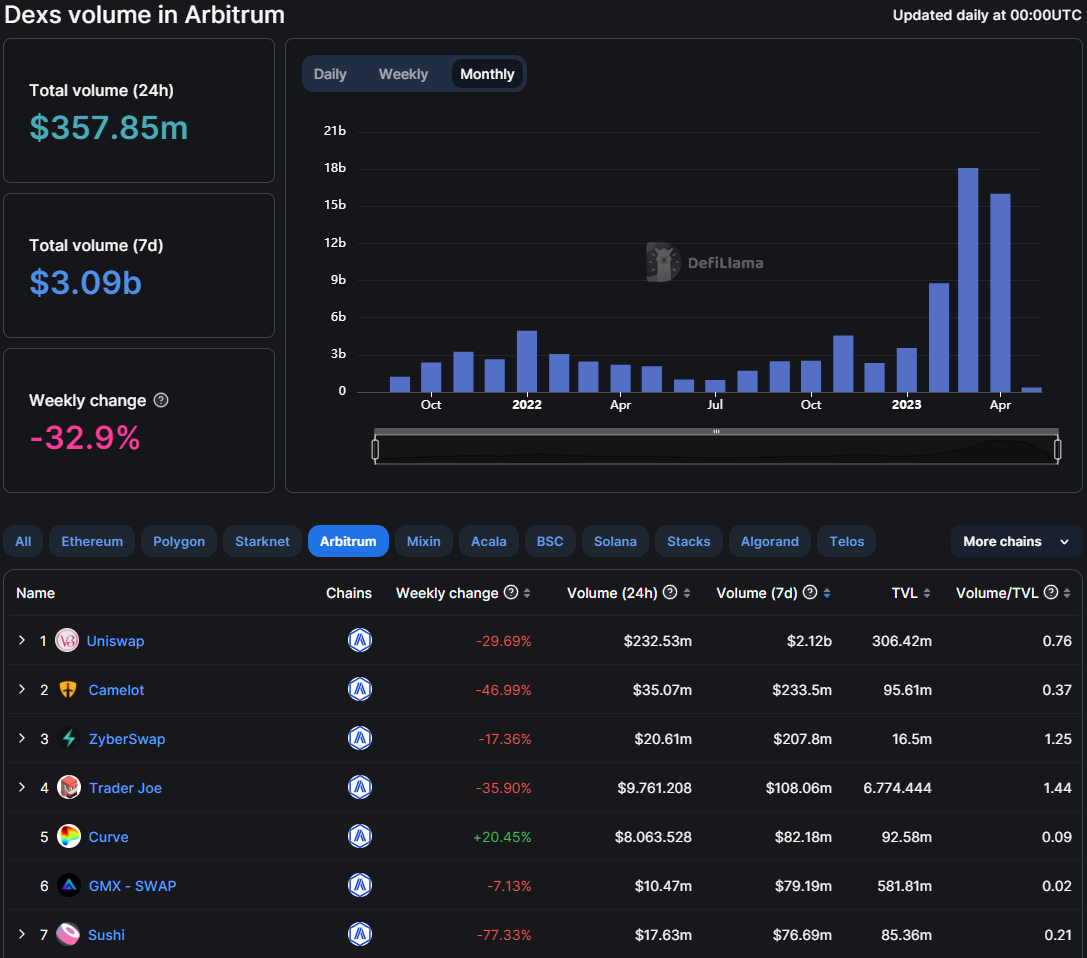Select the All chains tab
The height and width of the screenshot is (958, 1087).
coord(24,541)
